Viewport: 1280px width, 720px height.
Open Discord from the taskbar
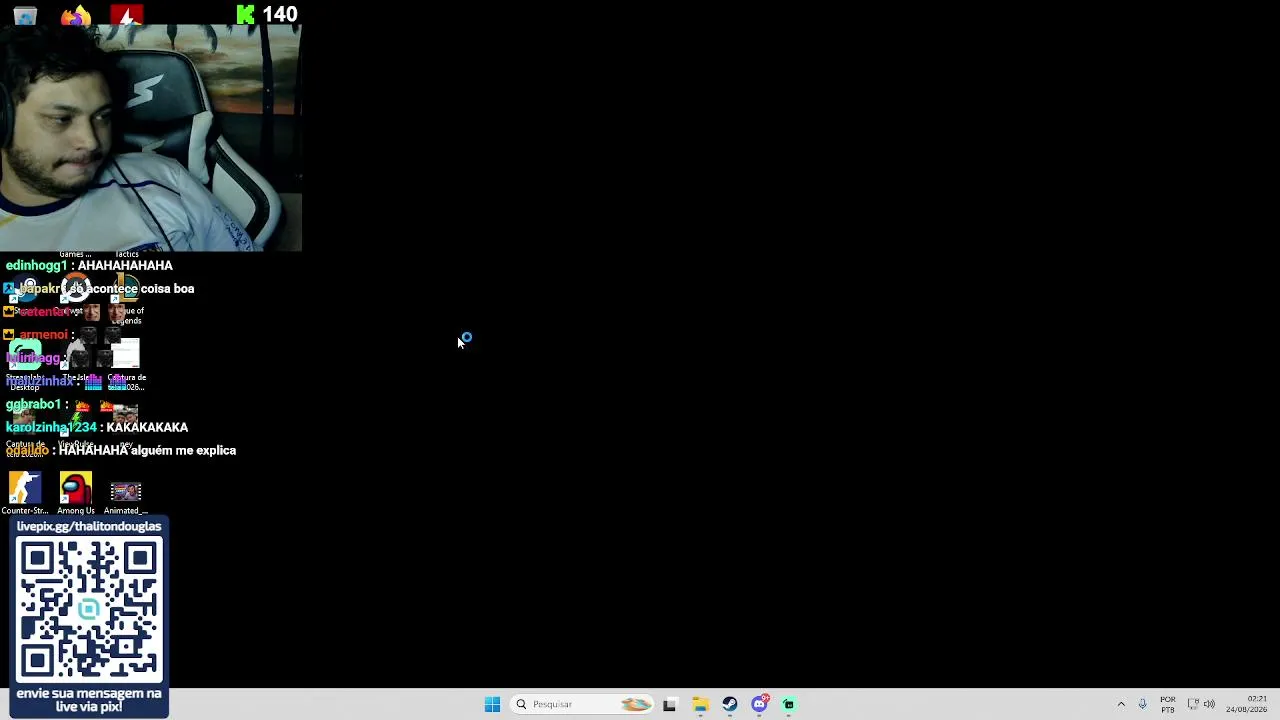(x=759, y=704)
